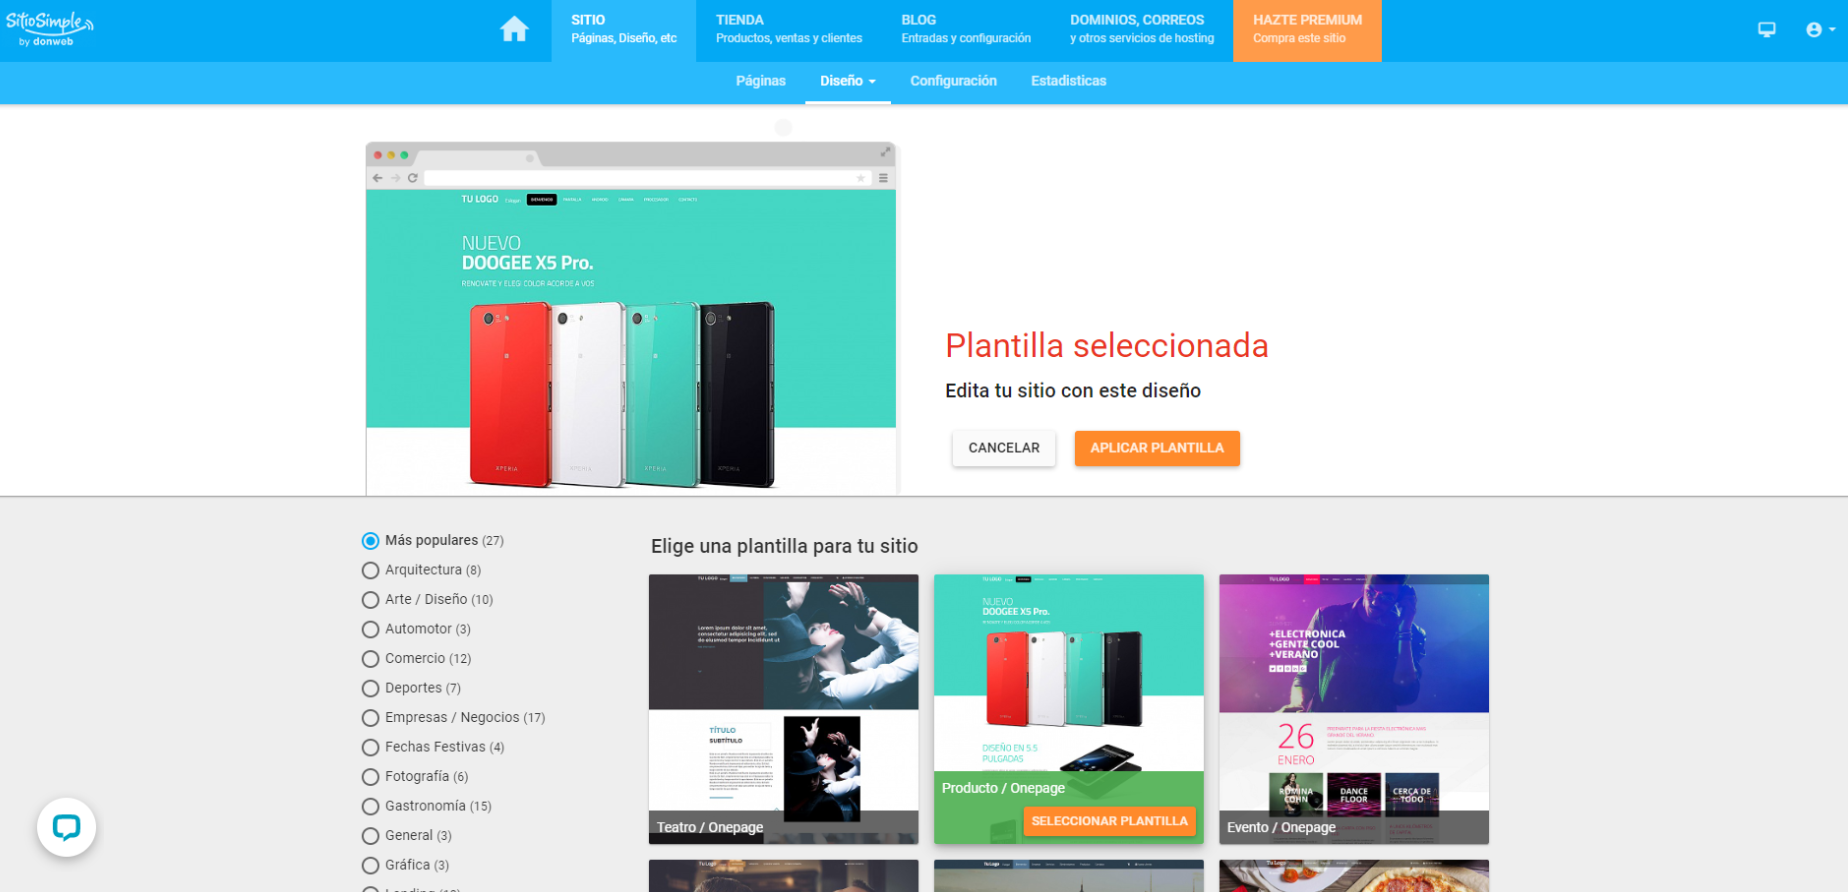Select the Arquitectura category radio button
Image resolution: width=1848 pixels, height=892 pixels.
pos(371,570)
